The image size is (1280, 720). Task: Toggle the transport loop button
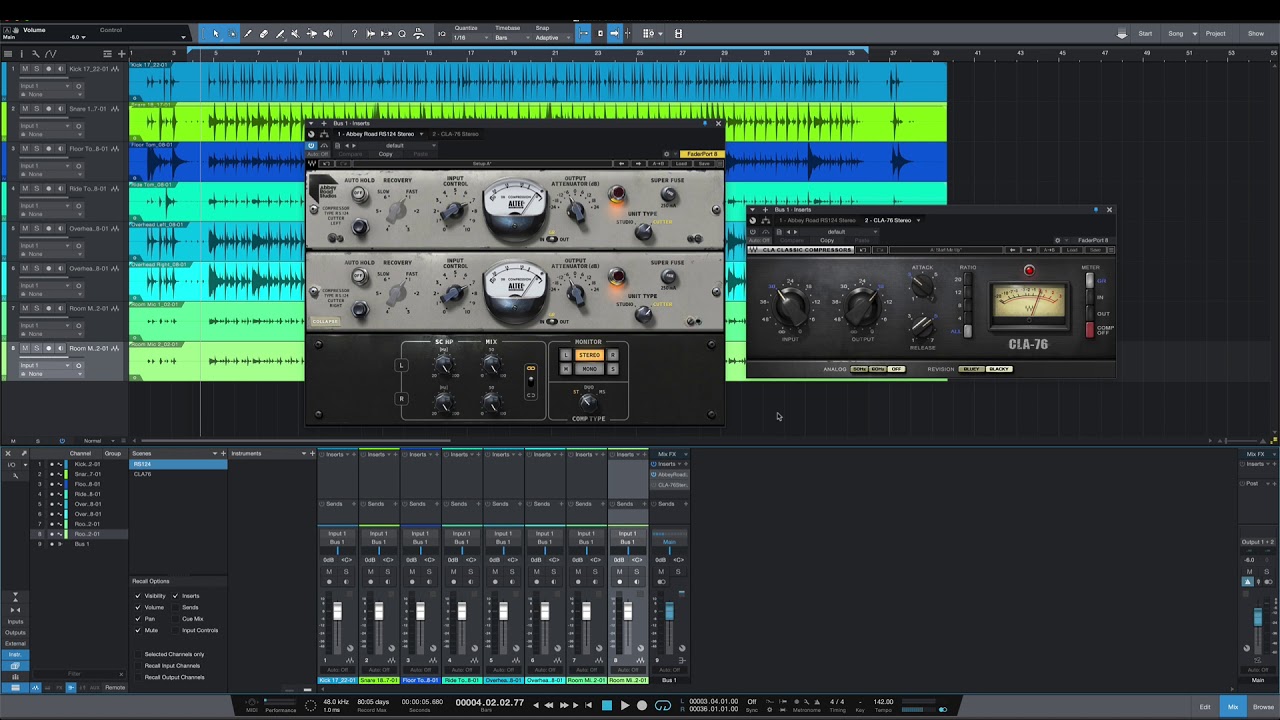(x=662, y=705)
